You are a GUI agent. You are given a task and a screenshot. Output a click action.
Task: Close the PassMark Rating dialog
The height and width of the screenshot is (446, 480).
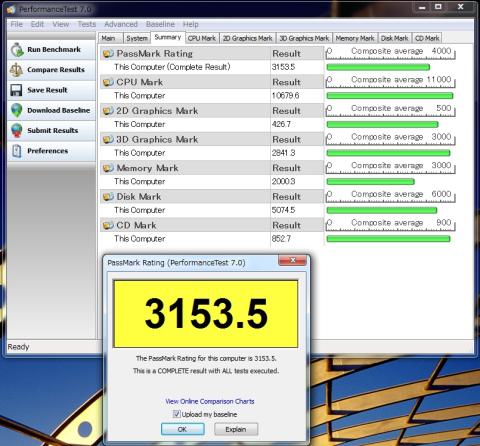(x=292, y=260)
